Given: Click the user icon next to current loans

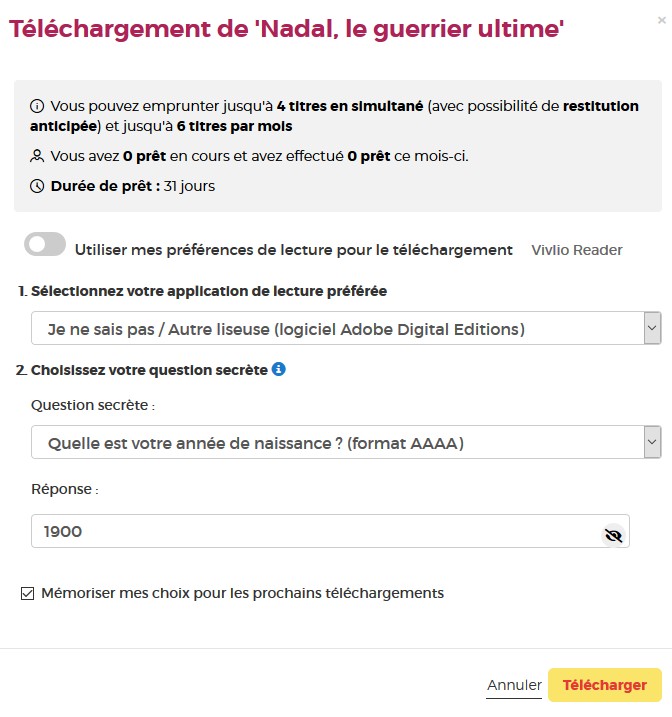Looking at the screenshot, I should (x=37, y=156).
